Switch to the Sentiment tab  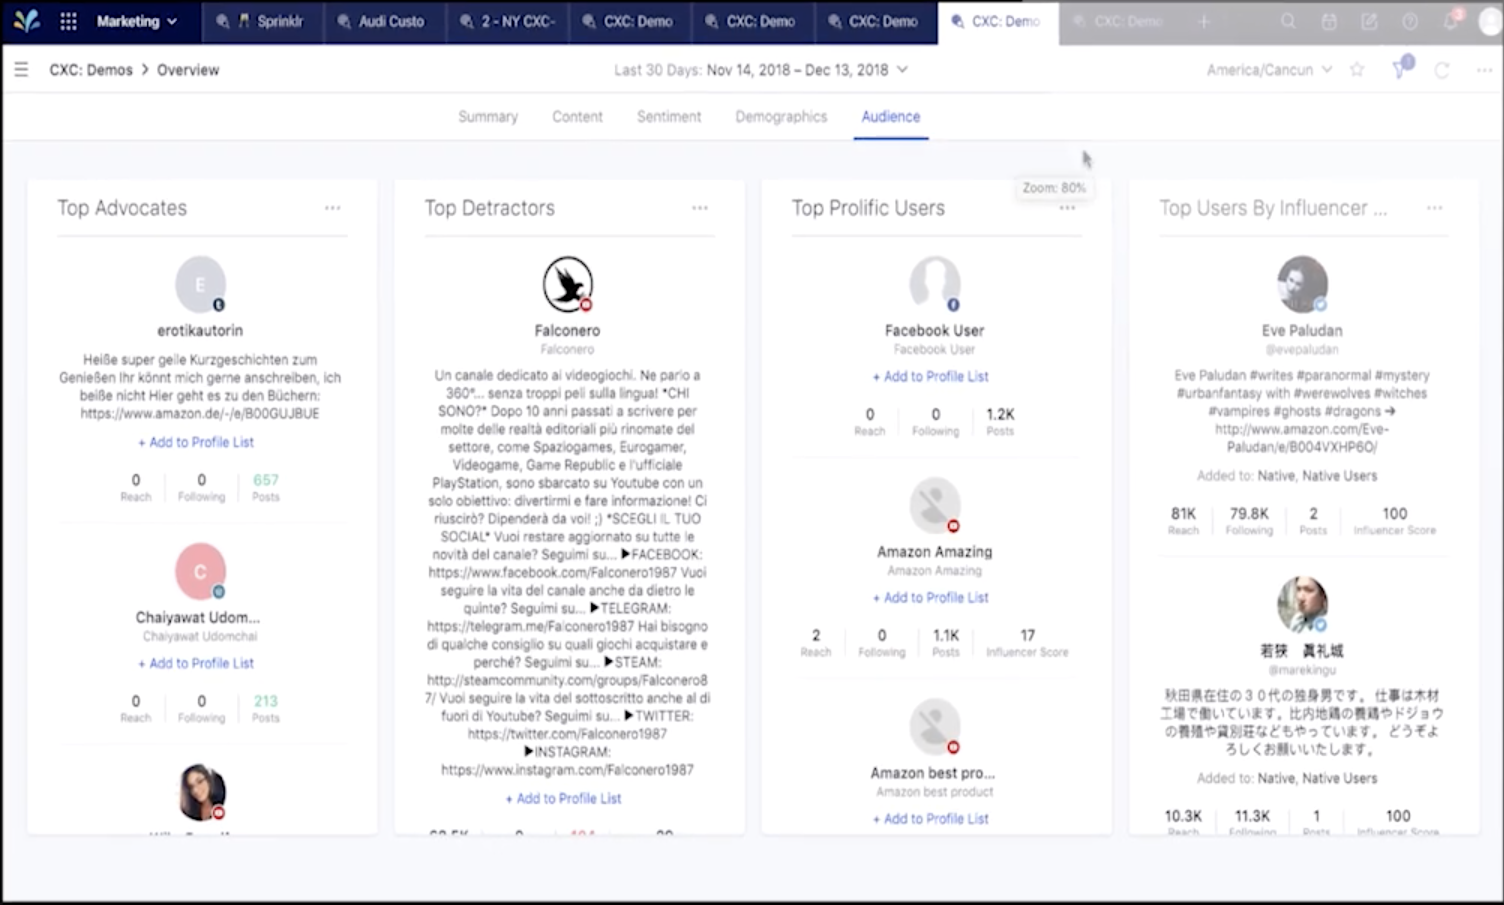(669, 117)
